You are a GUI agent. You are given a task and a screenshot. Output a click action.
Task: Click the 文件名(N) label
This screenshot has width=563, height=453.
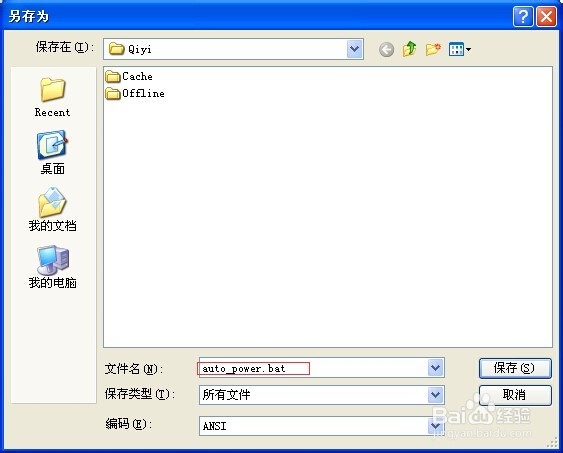134,369
